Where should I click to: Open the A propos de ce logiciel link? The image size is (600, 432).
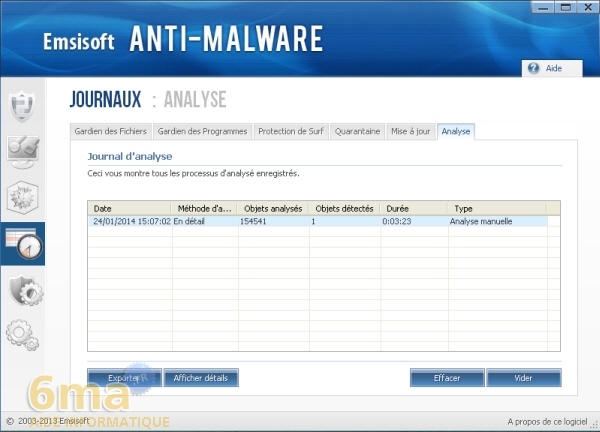(x=547, y=422)
